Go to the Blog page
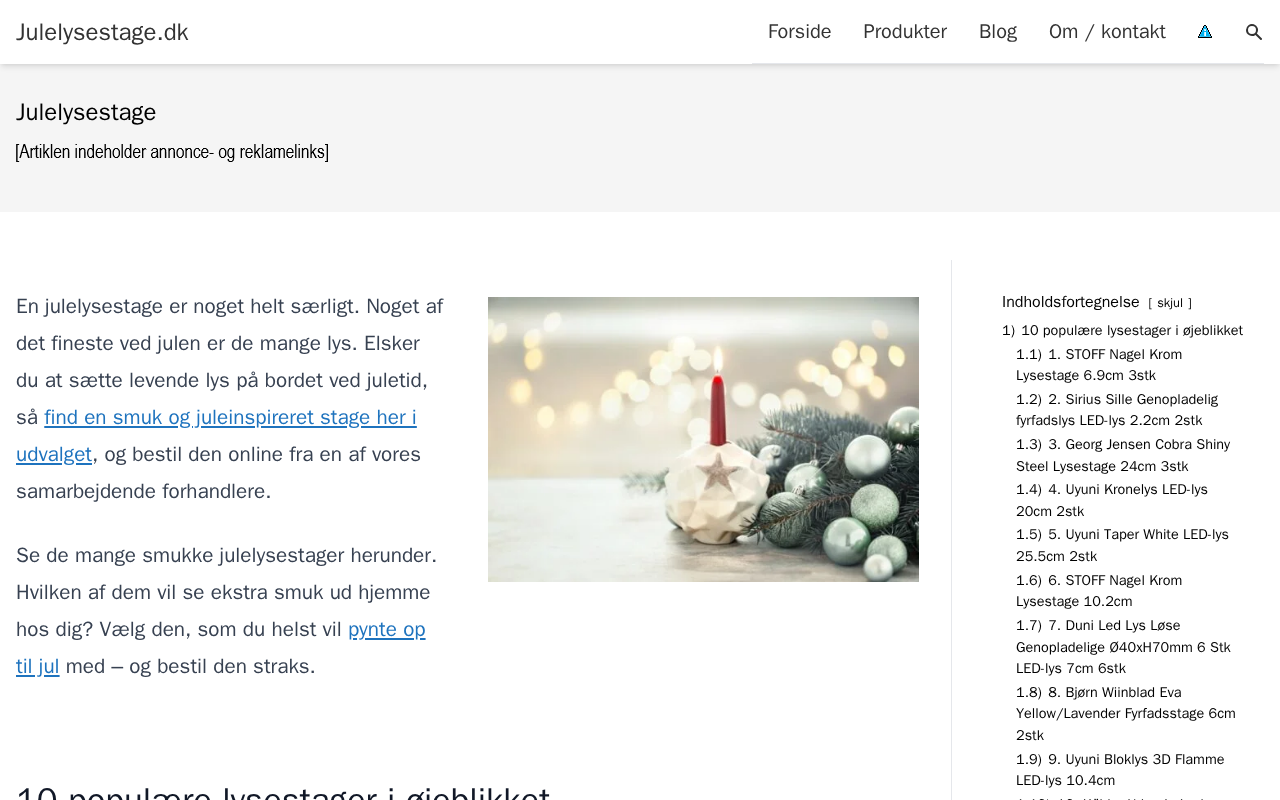Image resolution: width=1280 pixels, height=800 pixels. 998,32
